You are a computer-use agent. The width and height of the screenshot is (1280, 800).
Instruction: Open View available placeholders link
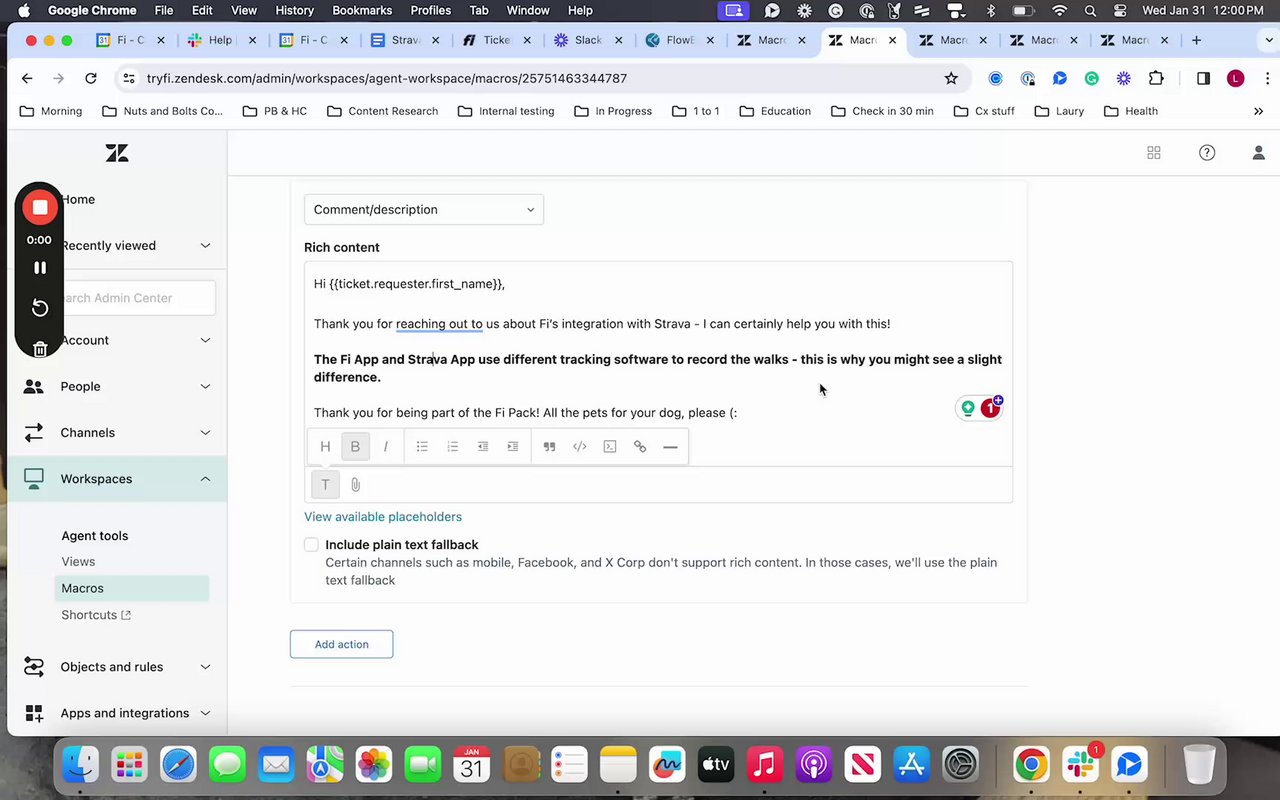tap(383, 517)
